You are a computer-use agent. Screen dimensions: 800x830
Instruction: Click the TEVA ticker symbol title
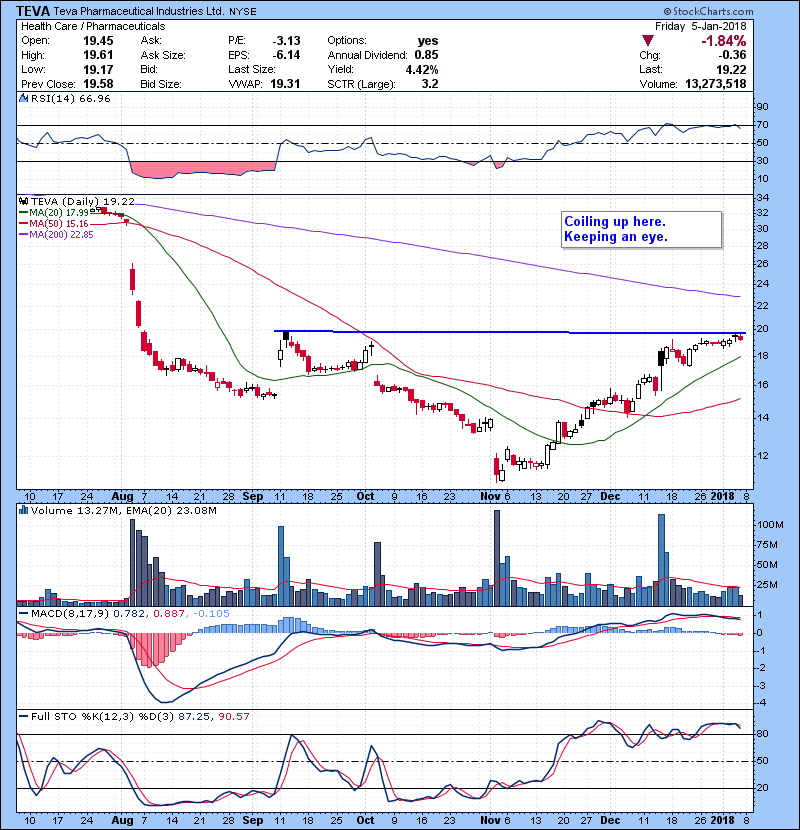33,11
